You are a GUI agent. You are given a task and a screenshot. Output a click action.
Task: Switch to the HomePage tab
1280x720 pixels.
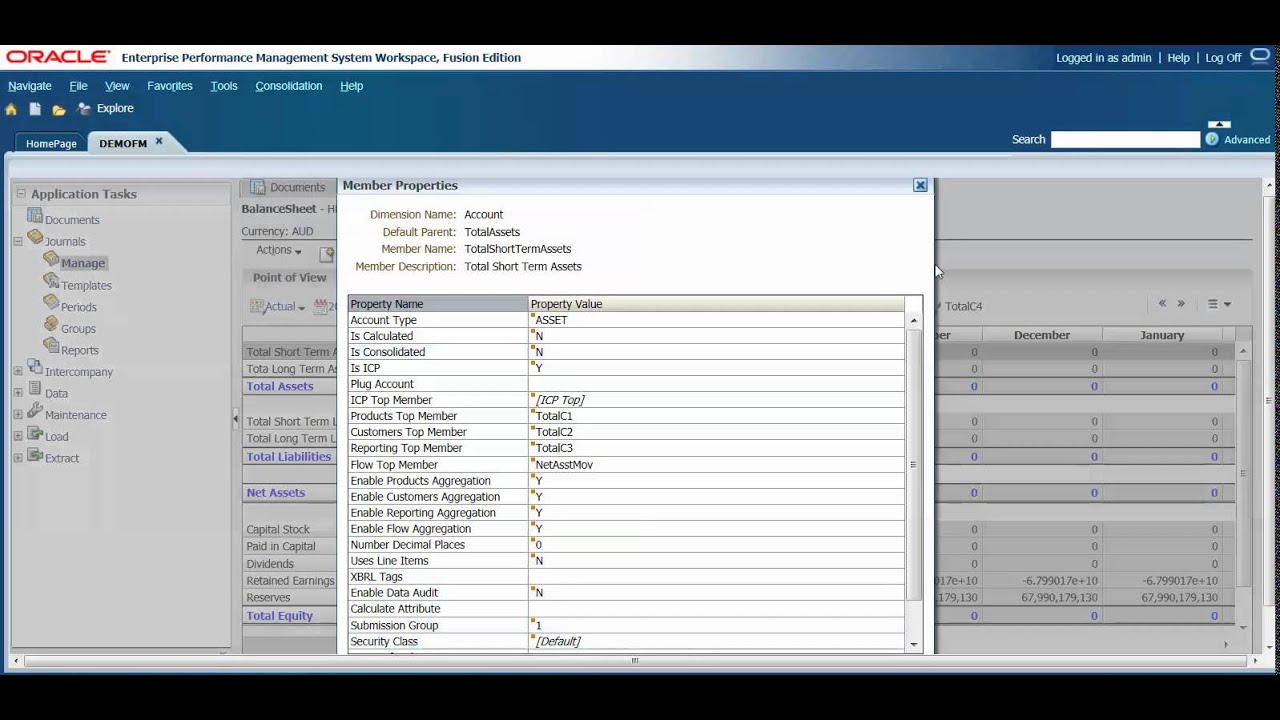(51, 144)
